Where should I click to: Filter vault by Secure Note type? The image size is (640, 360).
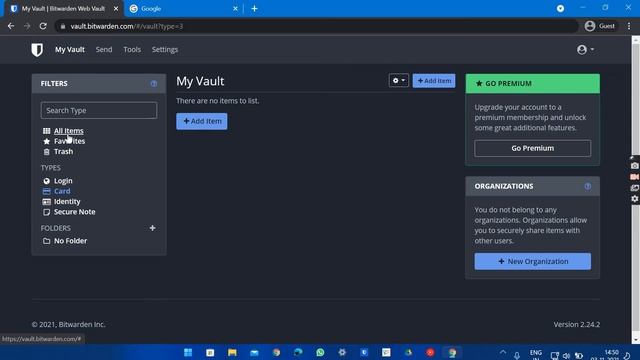click(x=74, y=212)
